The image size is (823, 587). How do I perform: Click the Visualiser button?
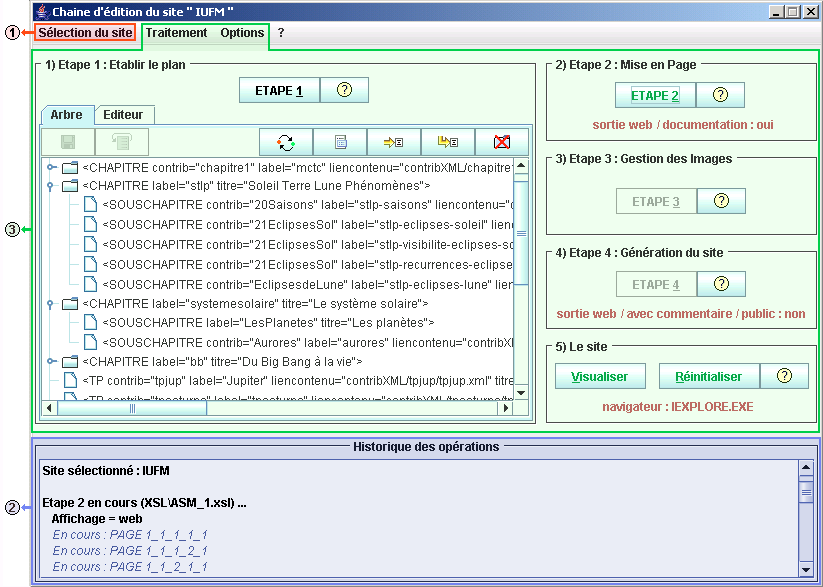[x=600, y=376]
